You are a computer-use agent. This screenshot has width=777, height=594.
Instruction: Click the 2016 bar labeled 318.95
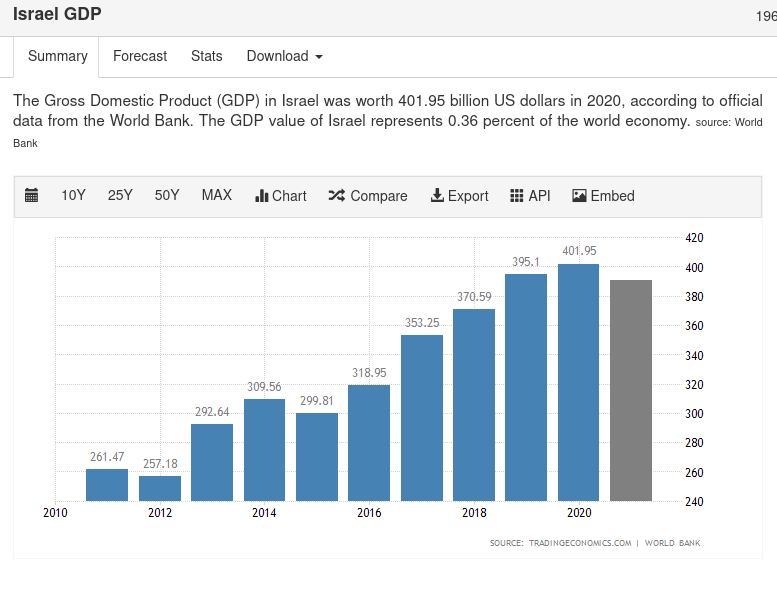point(369,443)
